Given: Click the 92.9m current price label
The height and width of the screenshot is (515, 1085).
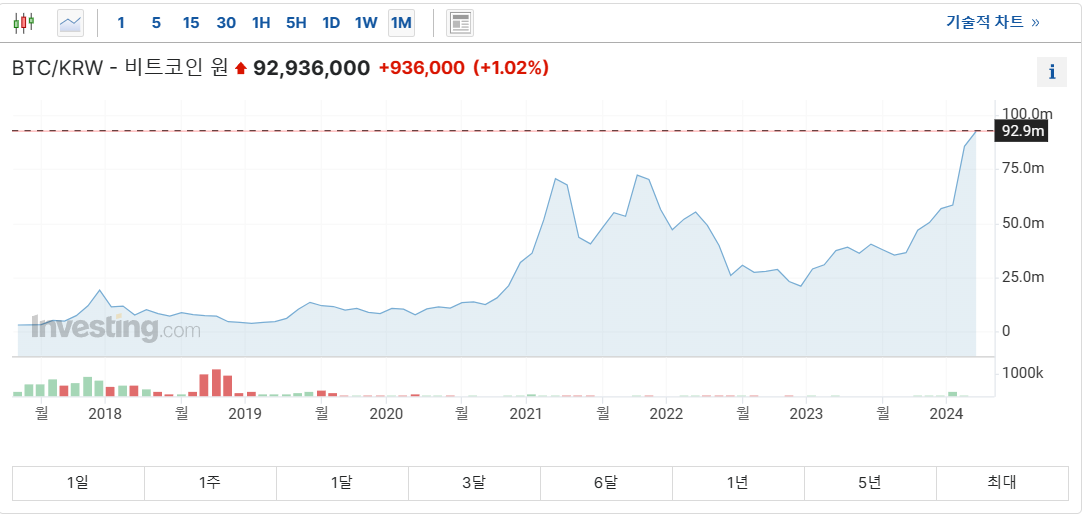Looking at the screenshot, I should point(1021,131).
